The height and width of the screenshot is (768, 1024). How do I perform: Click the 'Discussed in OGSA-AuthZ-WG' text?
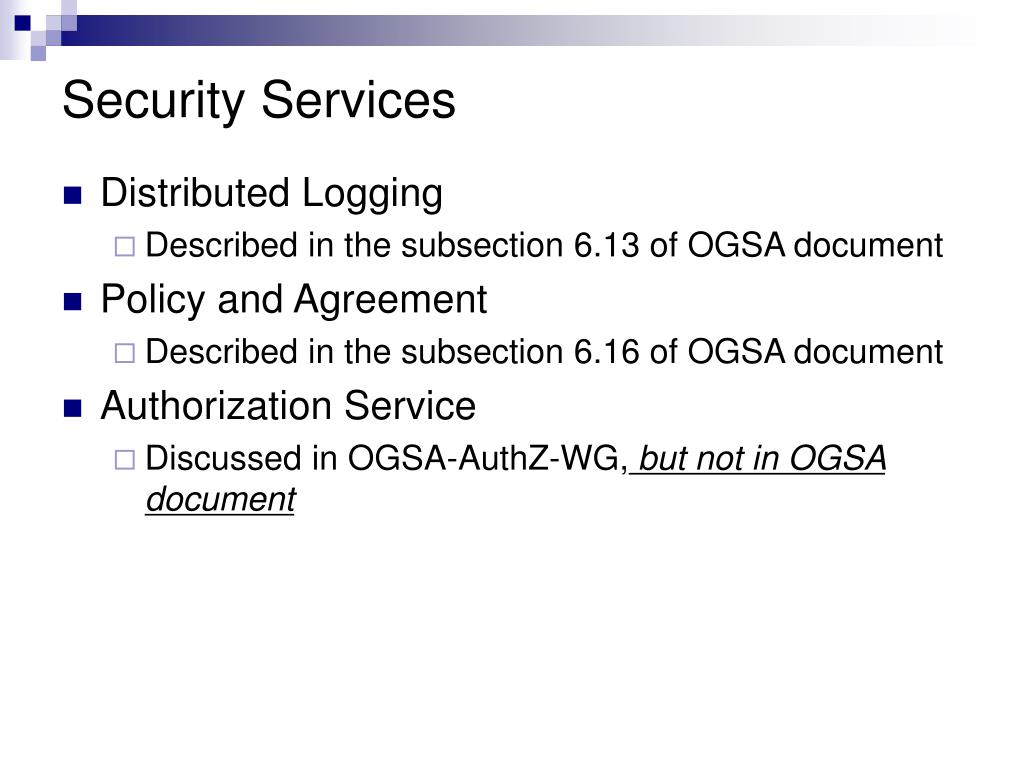click(x=387, y=458)
